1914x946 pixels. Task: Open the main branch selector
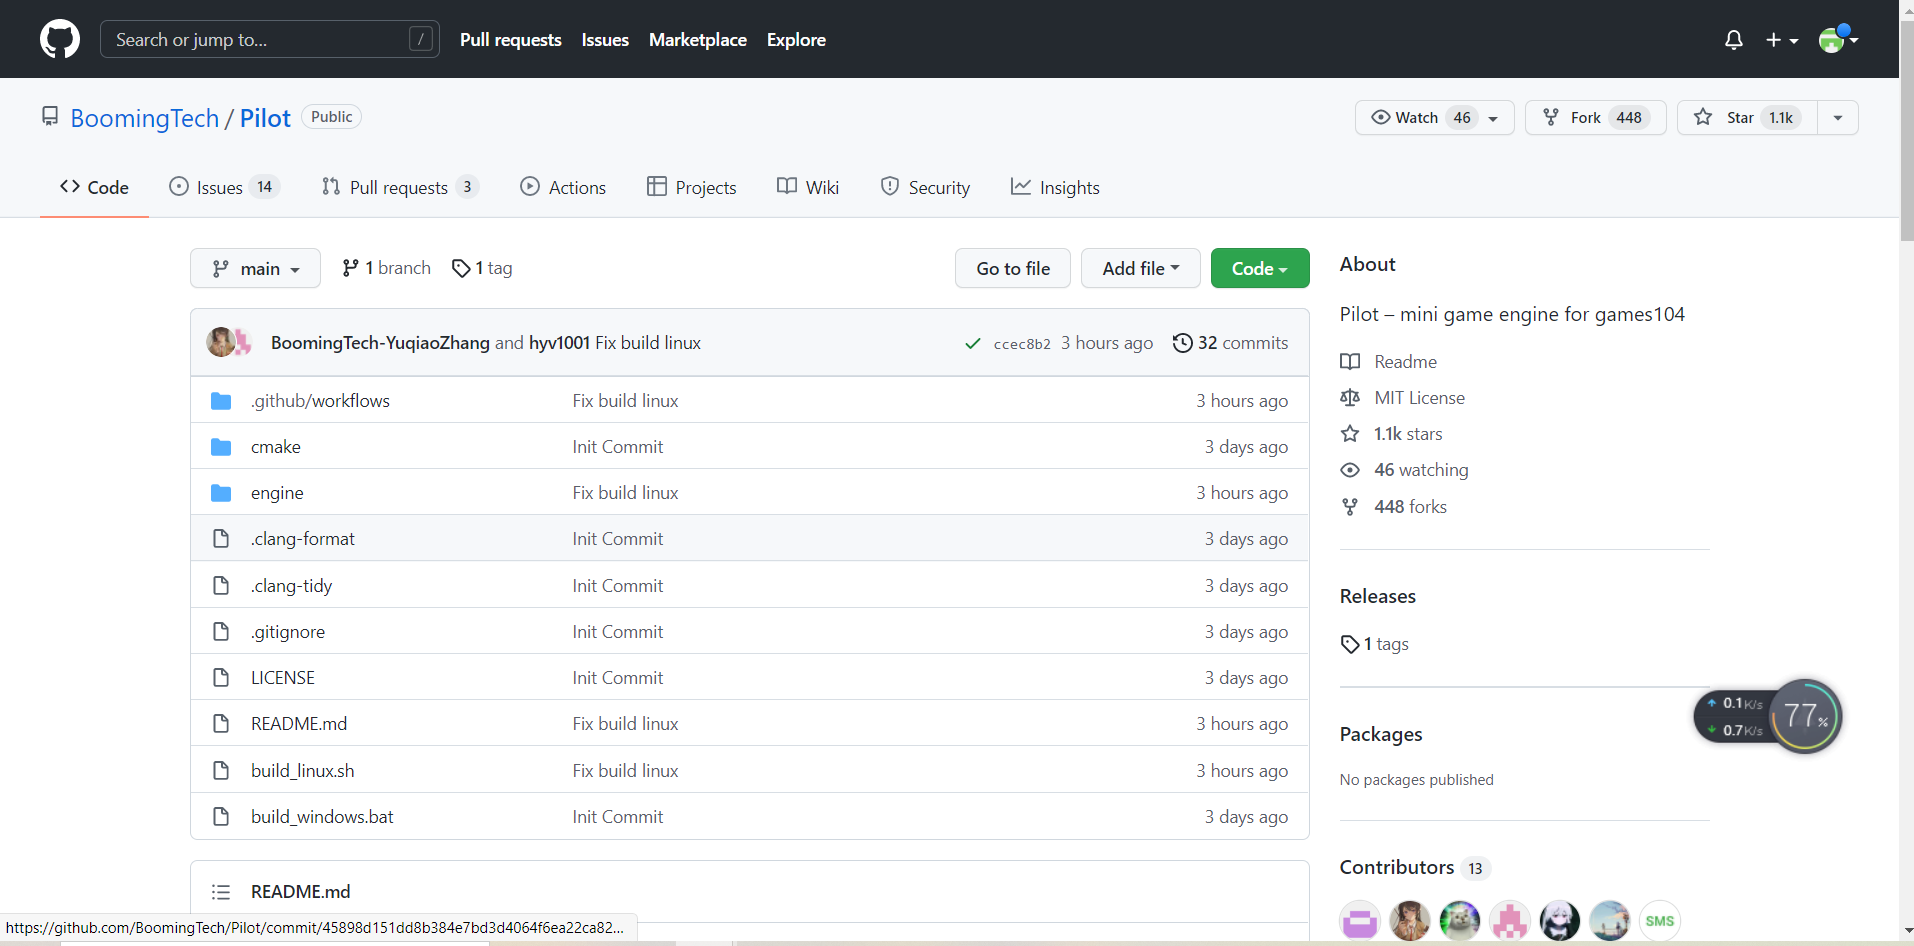pos(255,268)
